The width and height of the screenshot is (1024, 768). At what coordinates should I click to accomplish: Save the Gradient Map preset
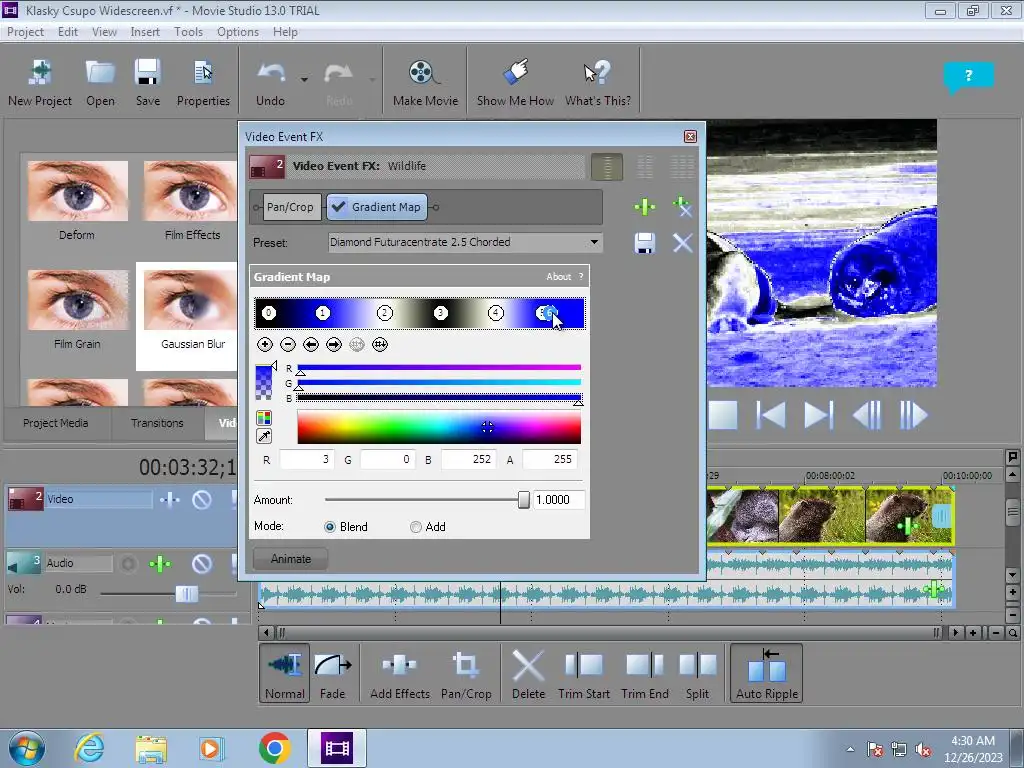(x=645, y=243)
